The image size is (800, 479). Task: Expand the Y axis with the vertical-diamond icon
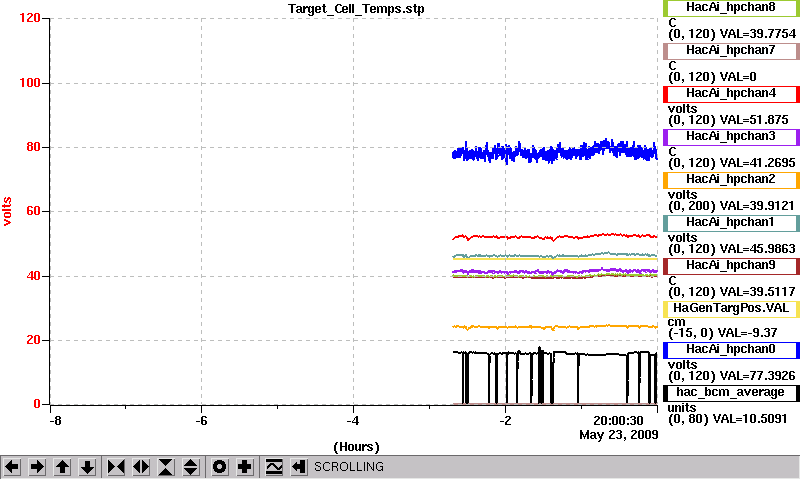[x=191, y=467]
